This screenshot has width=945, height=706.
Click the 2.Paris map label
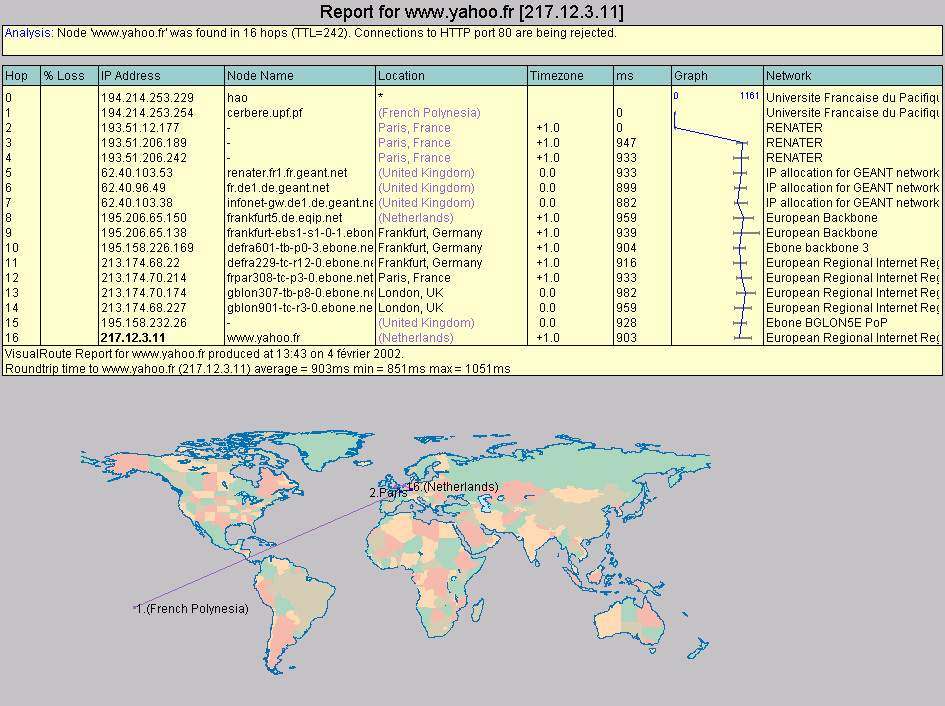point(388,493)
